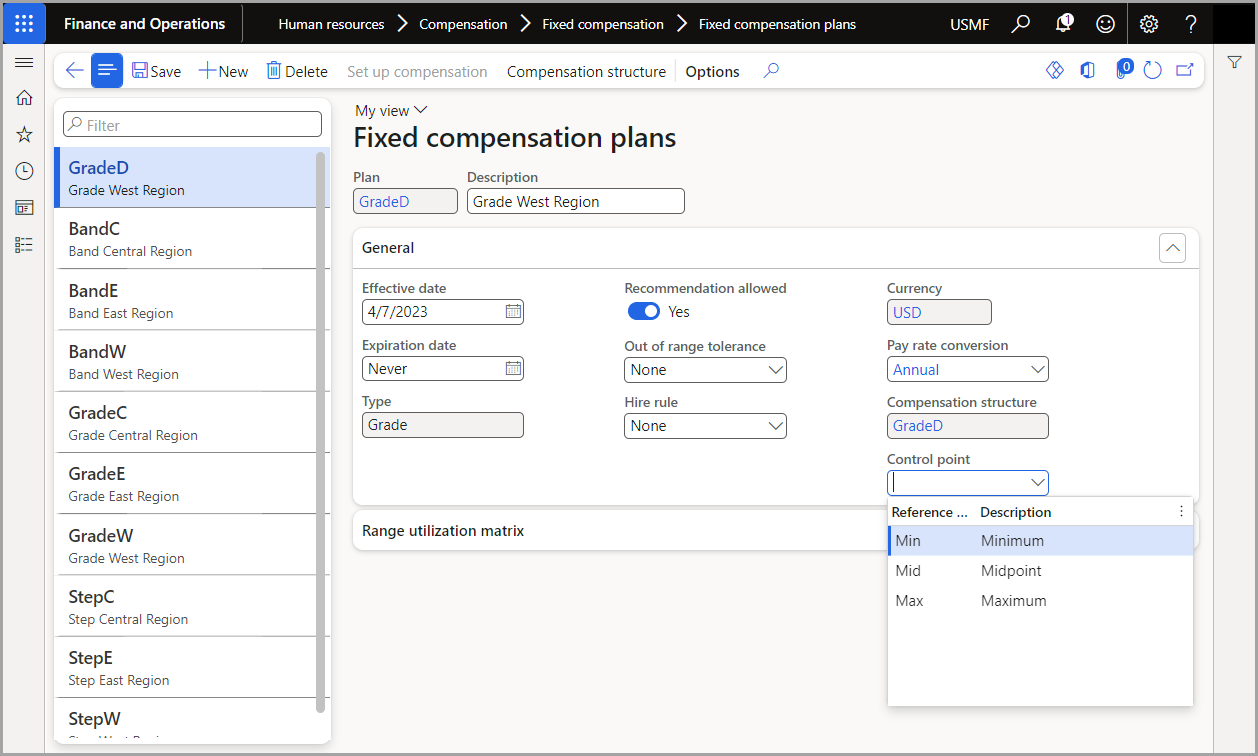Image resolution: width=1258 pixels, height=756 pixels.
Task: Click Compensation structure in action bar
Action: coord(586,72)
